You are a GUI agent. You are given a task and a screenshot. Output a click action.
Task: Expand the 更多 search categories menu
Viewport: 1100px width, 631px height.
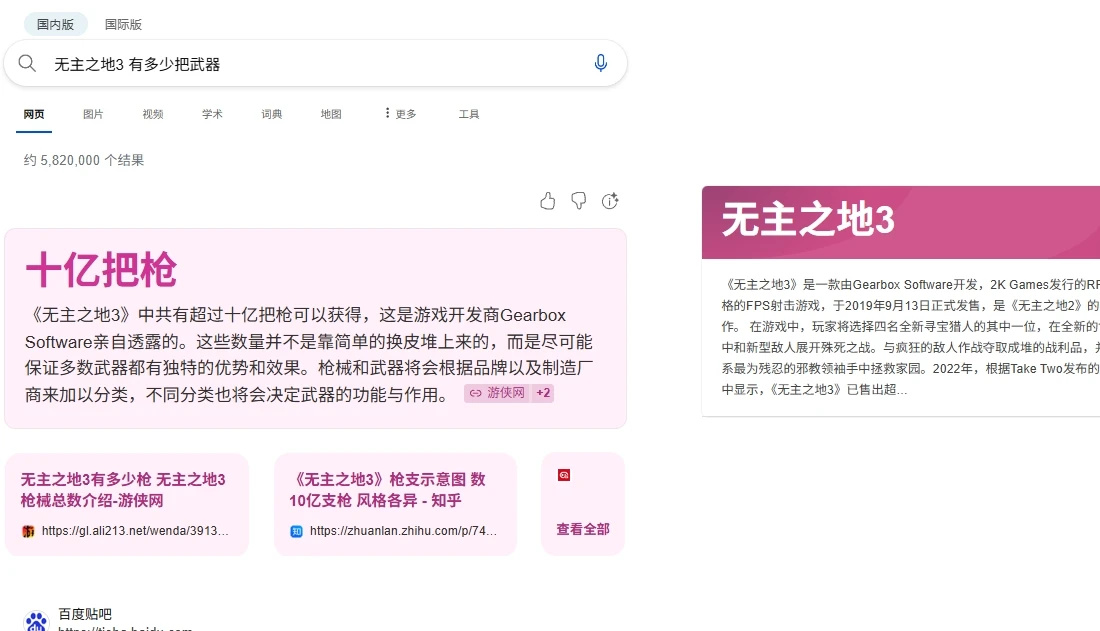[401, 114]
